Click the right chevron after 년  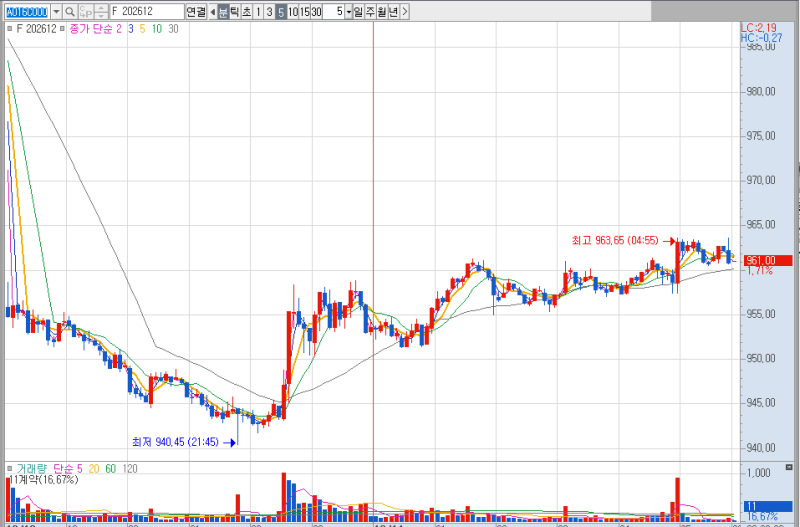[x=405, y=11]
